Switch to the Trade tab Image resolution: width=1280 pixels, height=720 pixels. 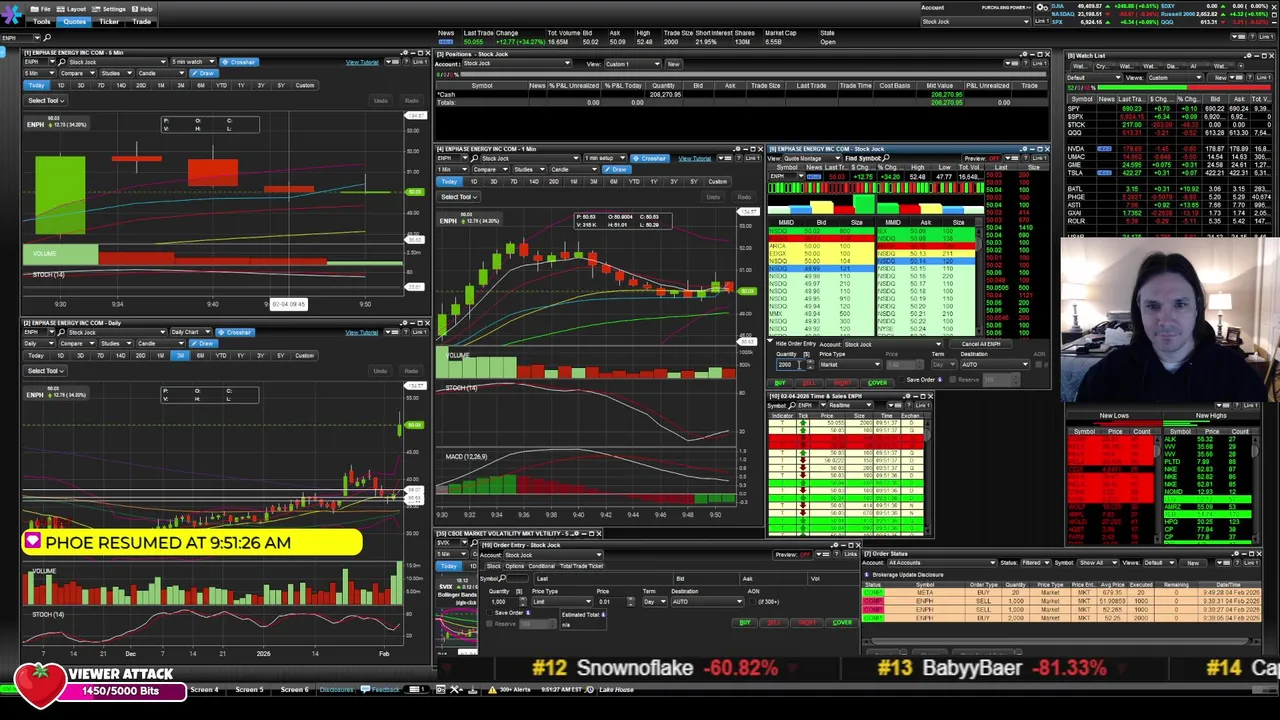click(x=142, y=21)
